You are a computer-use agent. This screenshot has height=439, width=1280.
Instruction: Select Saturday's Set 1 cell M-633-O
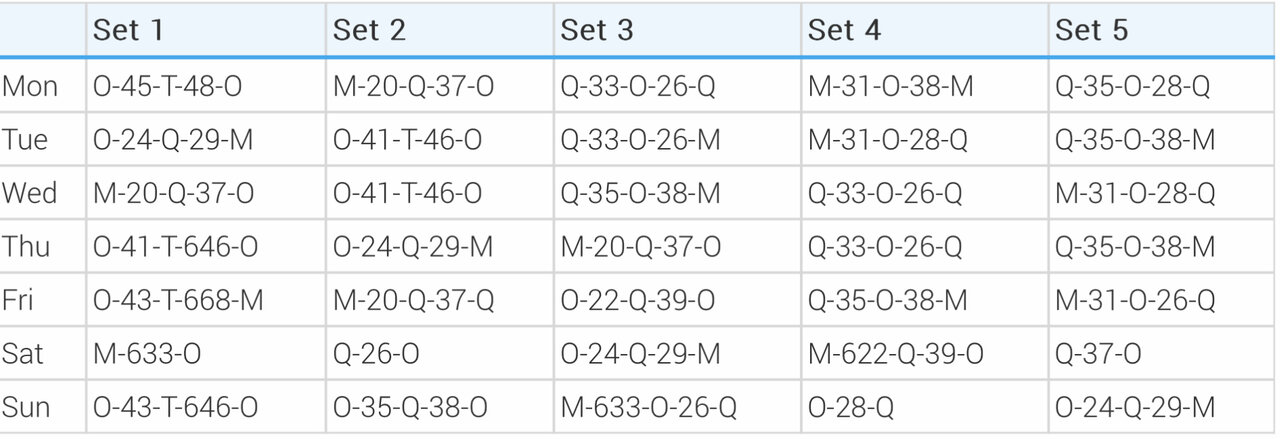pos(140,354)
